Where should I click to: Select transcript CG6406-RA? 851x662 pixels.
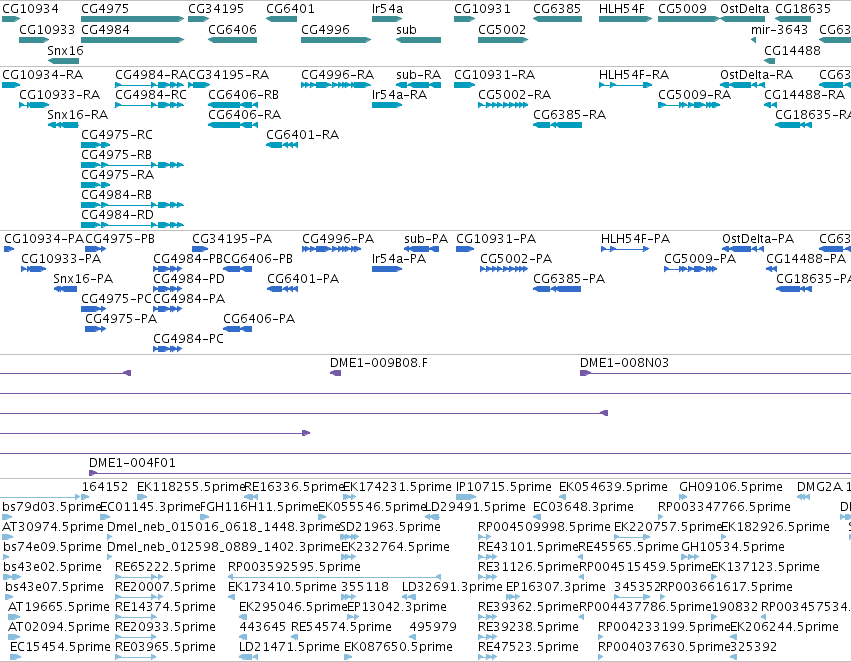click(x=245, y=114)
